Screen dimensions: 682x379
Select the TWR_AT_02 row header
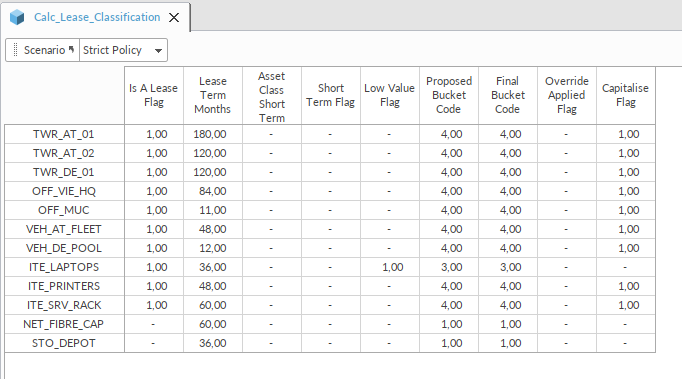[64, 153]
